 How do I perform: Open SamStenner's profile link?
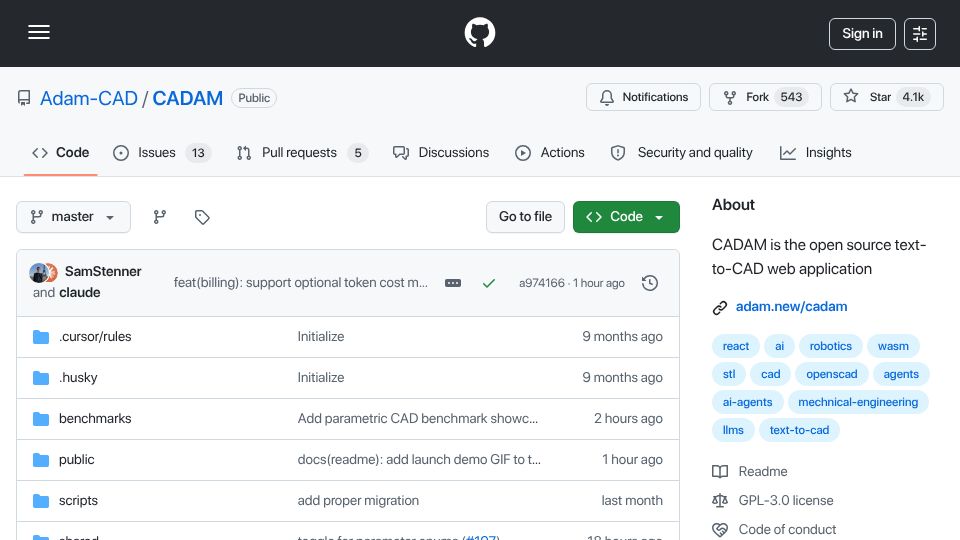103,271
